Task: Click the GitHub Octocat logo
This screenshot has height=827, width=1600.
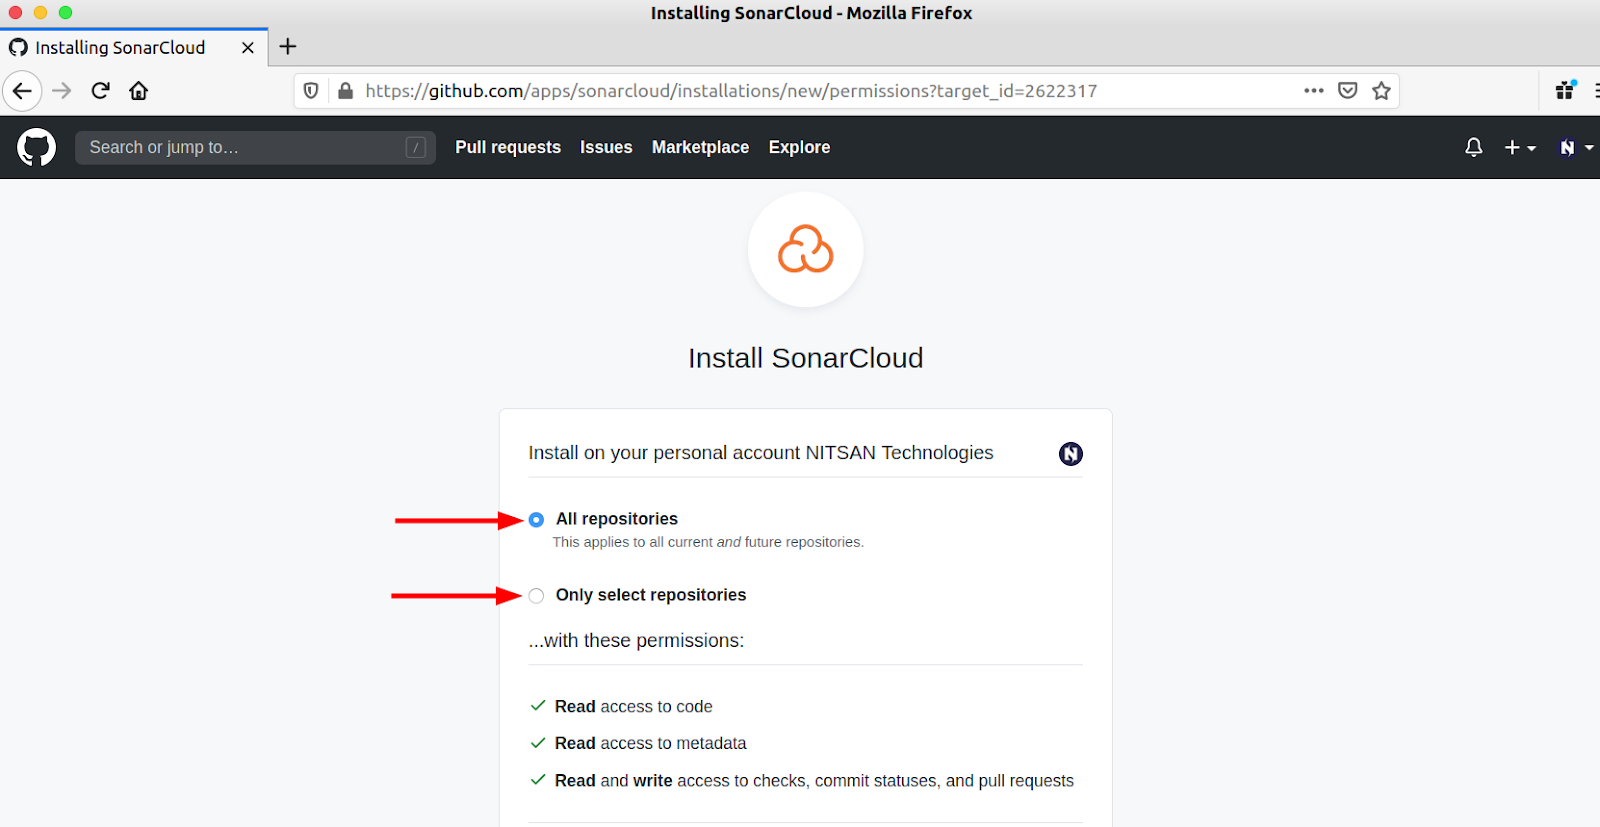Action: click(37, 147)
